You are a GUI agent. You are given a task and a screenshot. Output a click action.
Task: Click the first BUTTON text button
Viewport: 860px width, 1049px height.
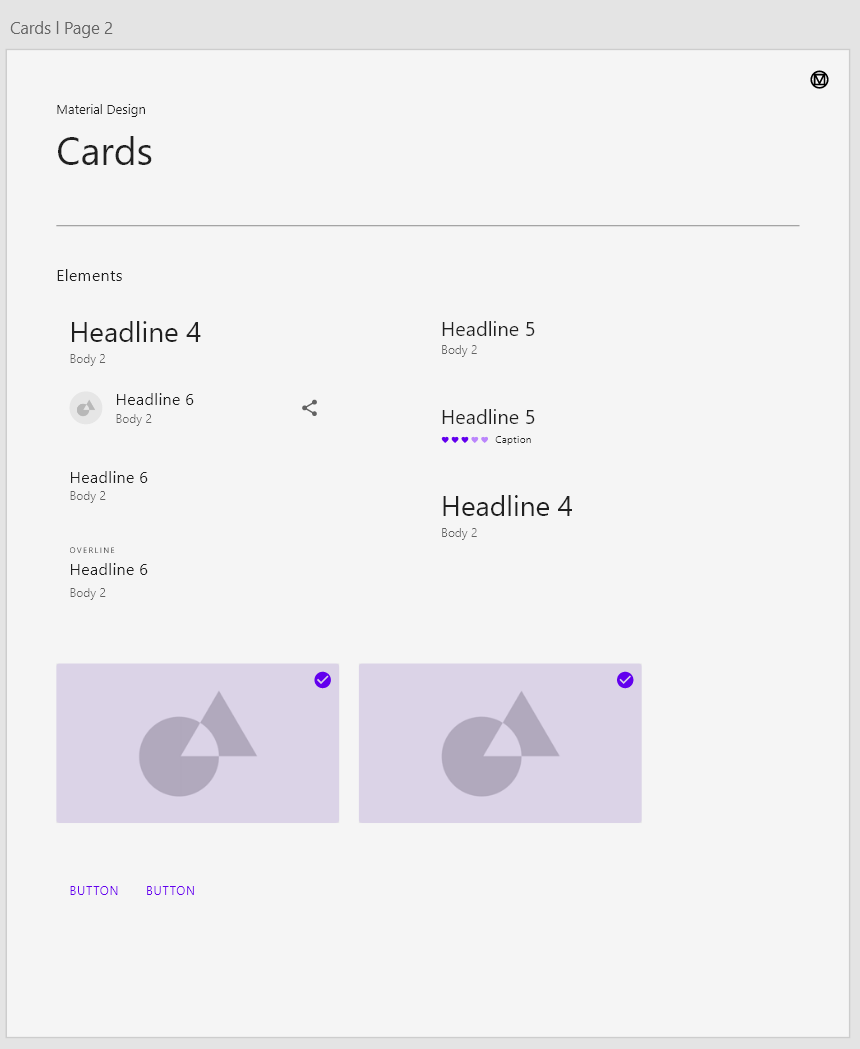pyautogui.click(x=94, y=890)
